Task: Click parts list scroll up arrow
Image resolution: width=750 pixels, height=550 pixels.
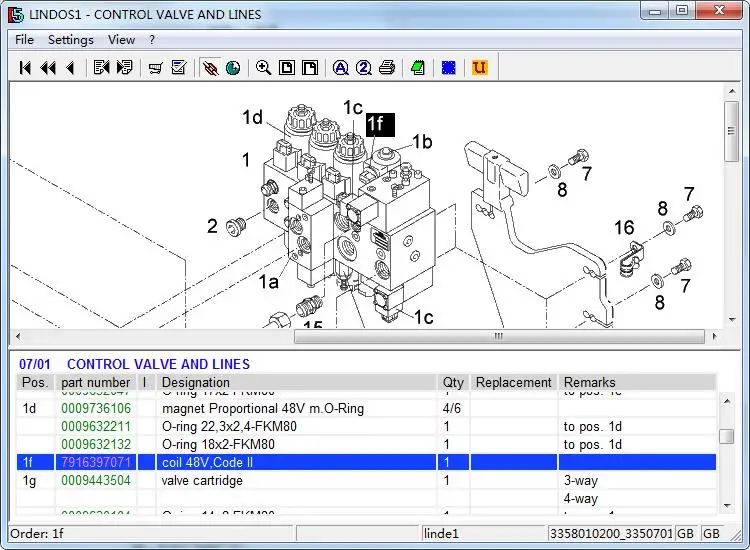Action: [727, 401]
